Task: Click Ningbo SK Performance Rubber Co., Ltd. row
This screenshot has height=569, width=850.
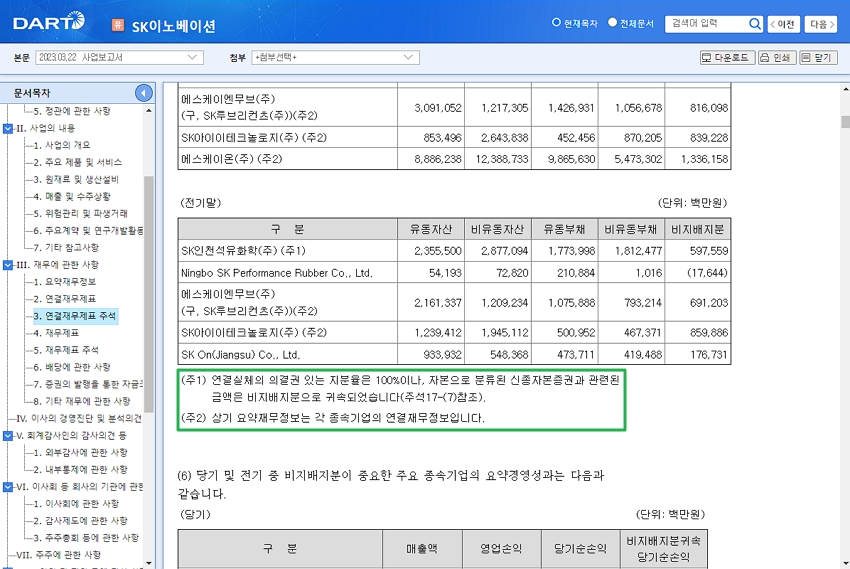Action: coord(276,273)
